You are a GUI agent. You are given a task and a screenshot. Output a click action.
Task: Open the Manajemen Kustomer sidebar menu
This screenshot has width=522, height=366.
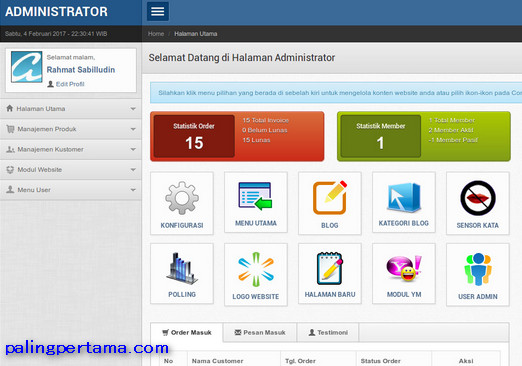pos(71,149)
